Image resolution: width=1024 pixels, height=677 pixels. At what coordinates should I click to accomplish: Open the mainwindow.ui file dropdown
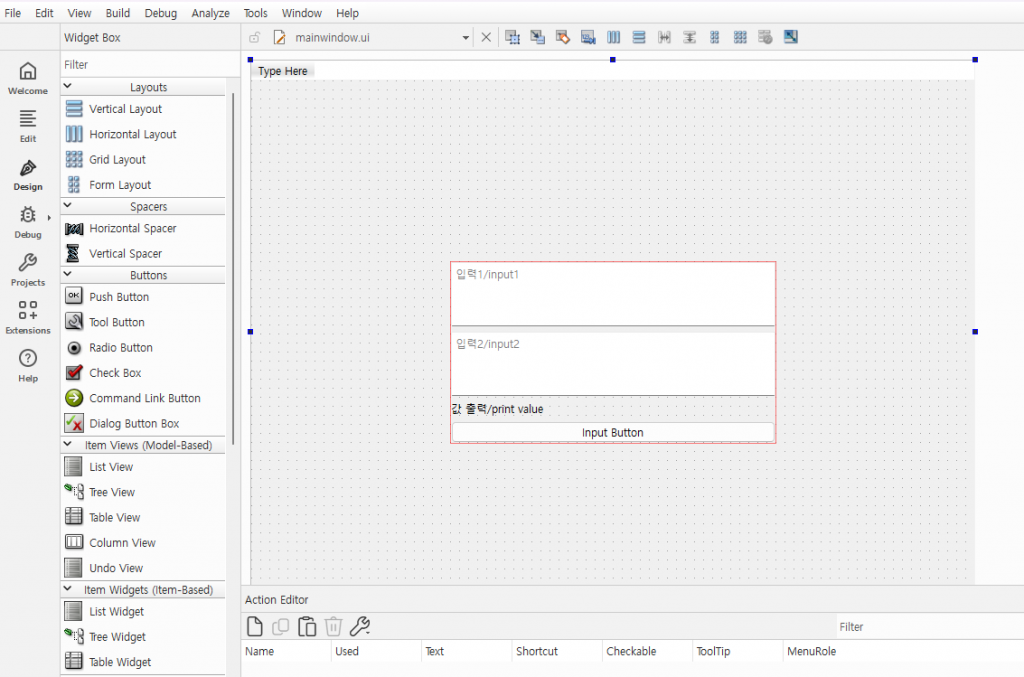click(x=466, y=38)
